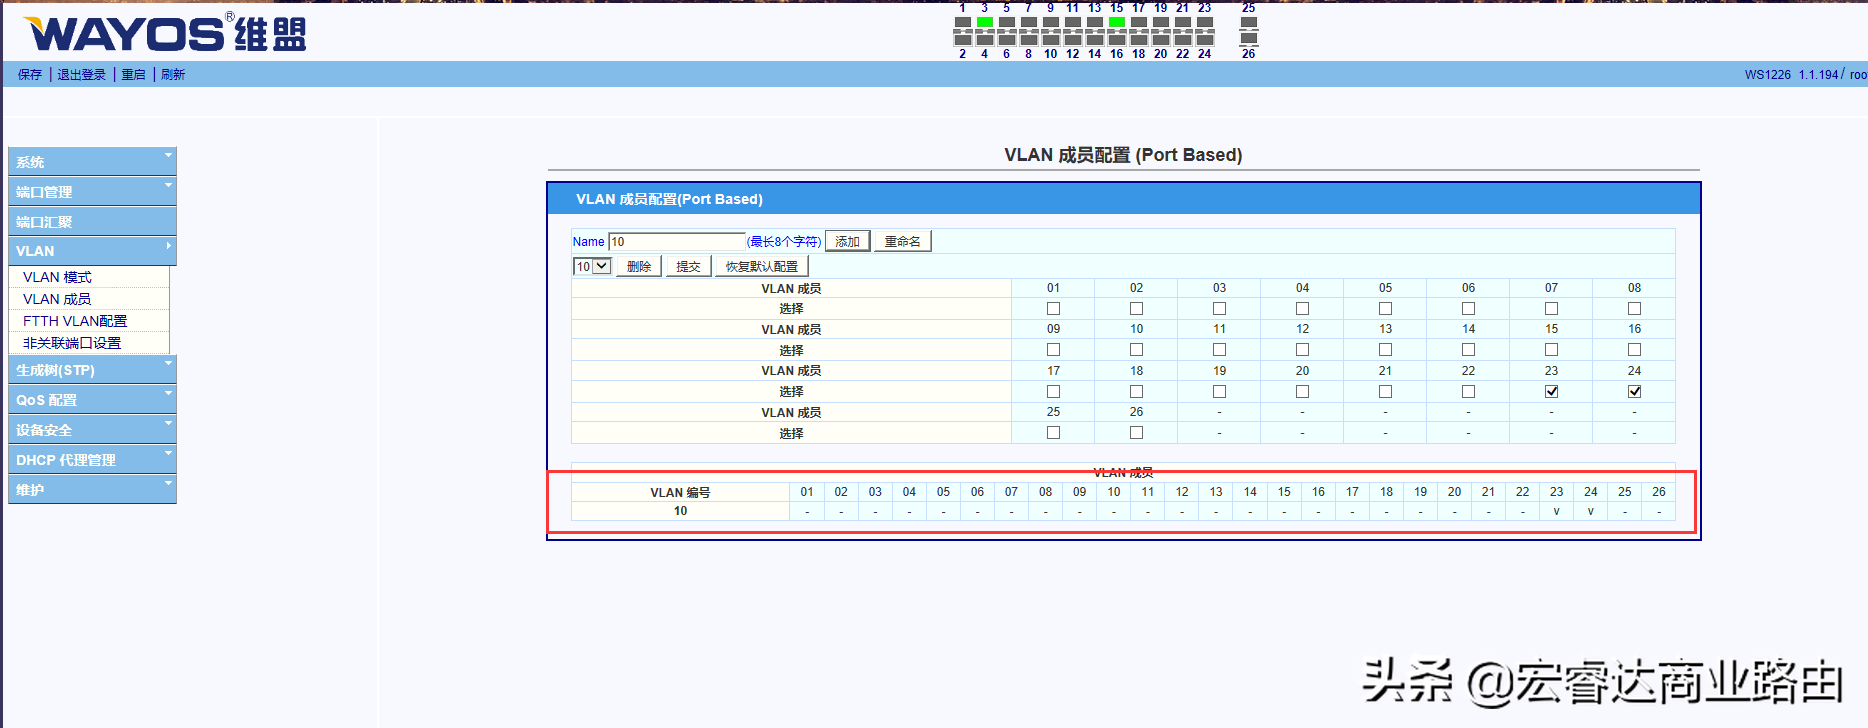Uncheck the port 24 VLAN member box
Viewport: 1868px width, 728px height.
click(1634, 392)
